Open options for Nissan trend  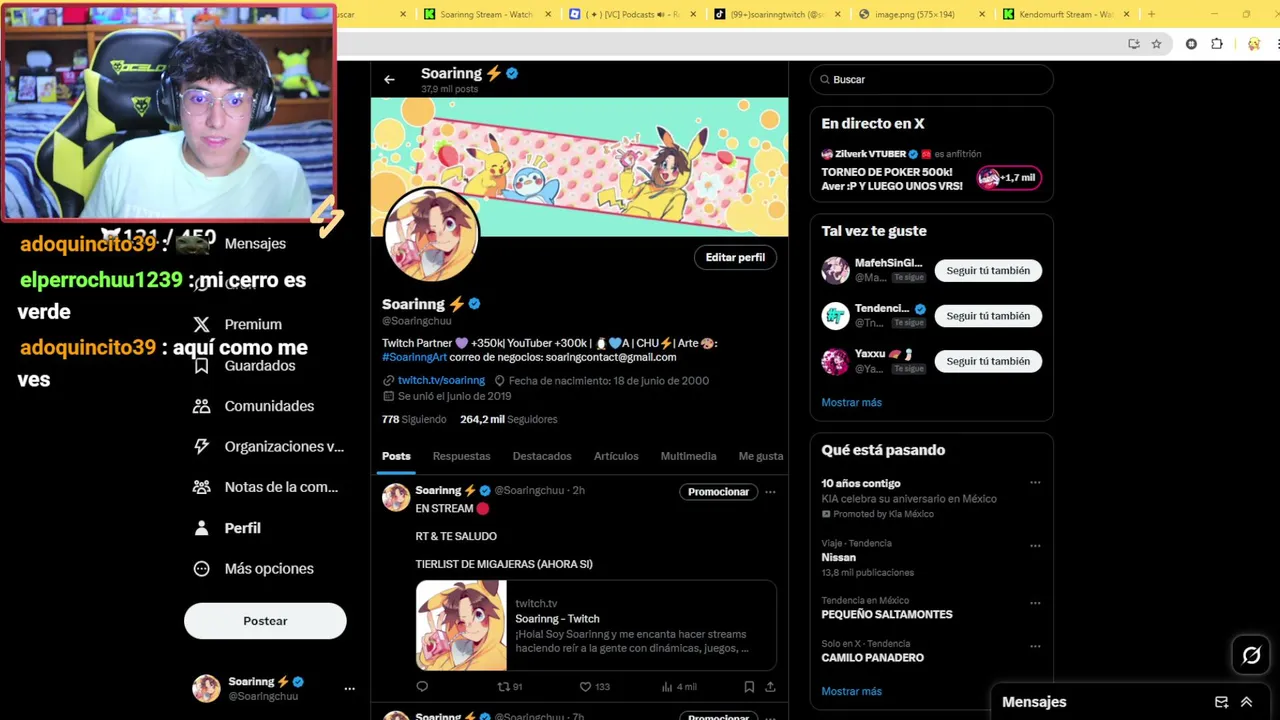click(1035, 546)
